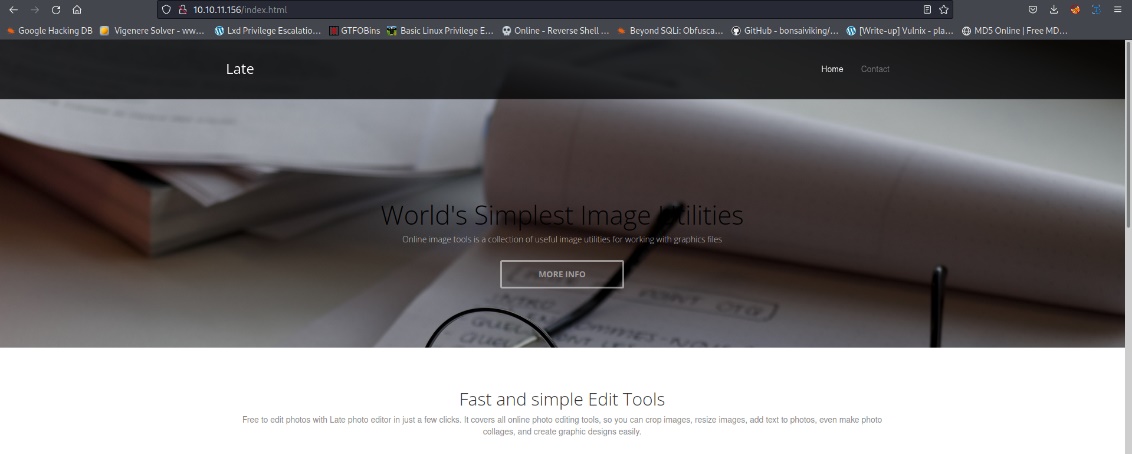This screenshot has width=1132, height=454.
Task: Select the Home navigation item
Action: coord(832,69)
